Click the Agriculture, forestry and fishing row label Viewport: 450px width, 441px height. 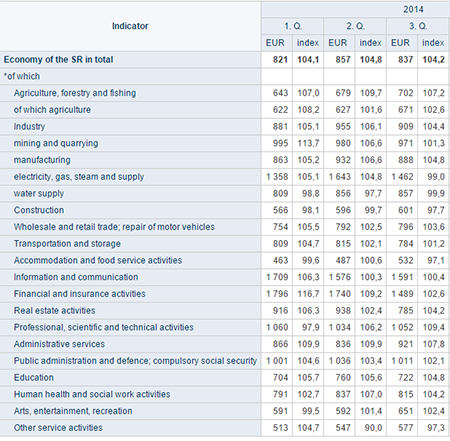click(75, 93)
